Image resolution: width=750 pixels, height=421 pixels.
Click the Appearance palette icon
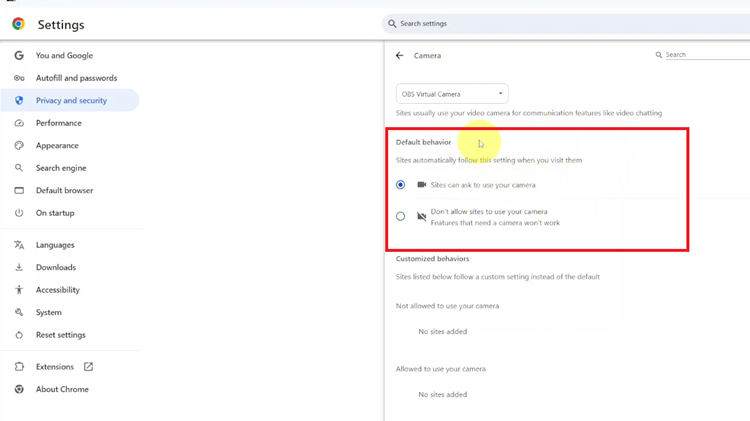tap(19, 145)
